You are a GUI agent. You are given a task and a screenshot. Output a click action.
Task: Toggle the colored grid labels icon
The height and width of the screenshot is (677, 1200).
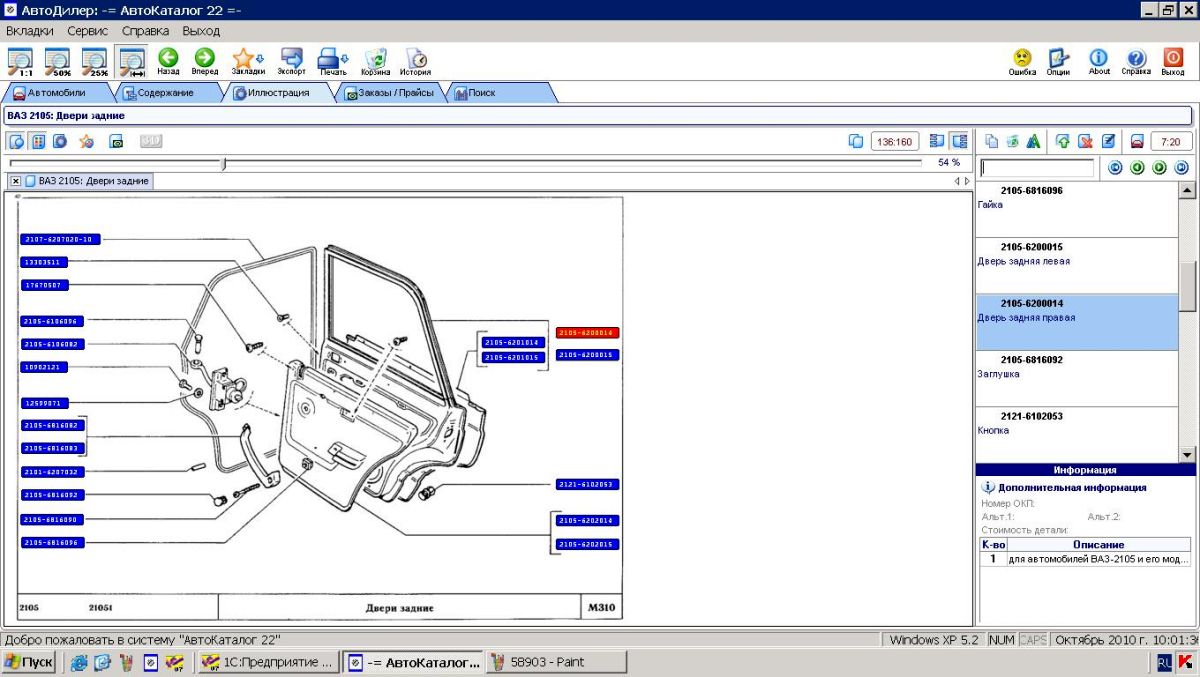tap(38, 141)
